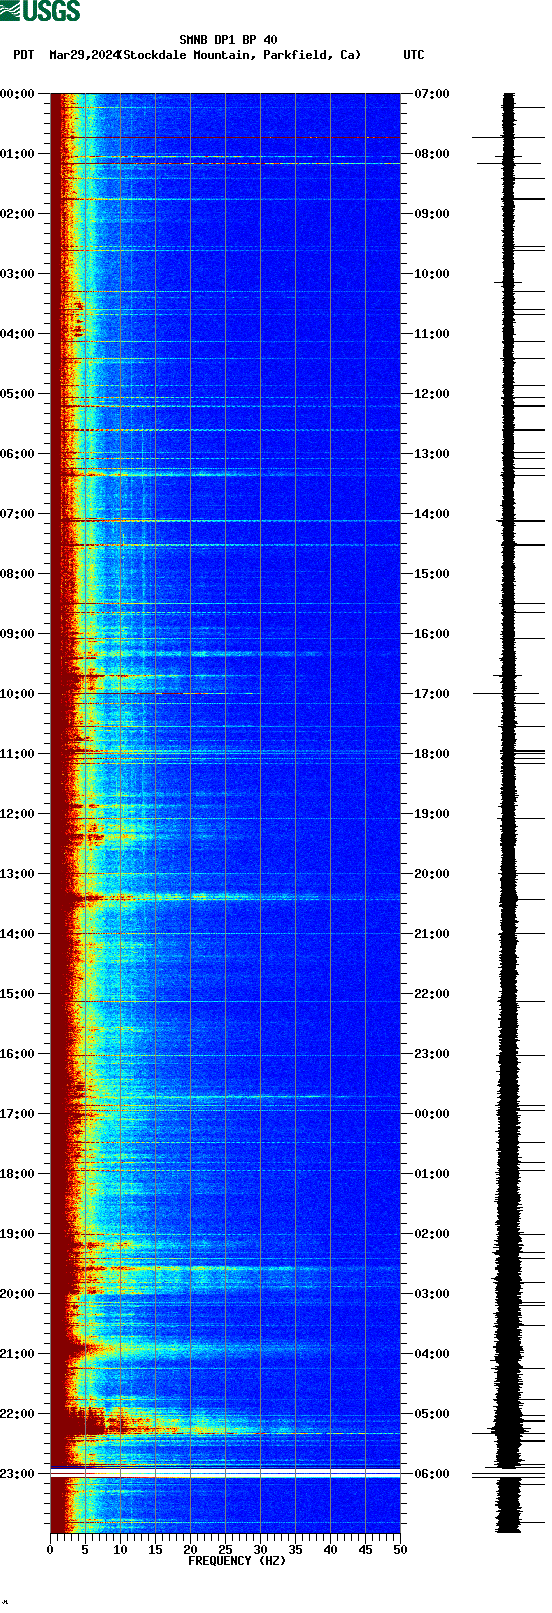Screen dimensions: 552x1613
Task: Click the 18:00 UTC label on right axis
Action: (x=432, y=754)
